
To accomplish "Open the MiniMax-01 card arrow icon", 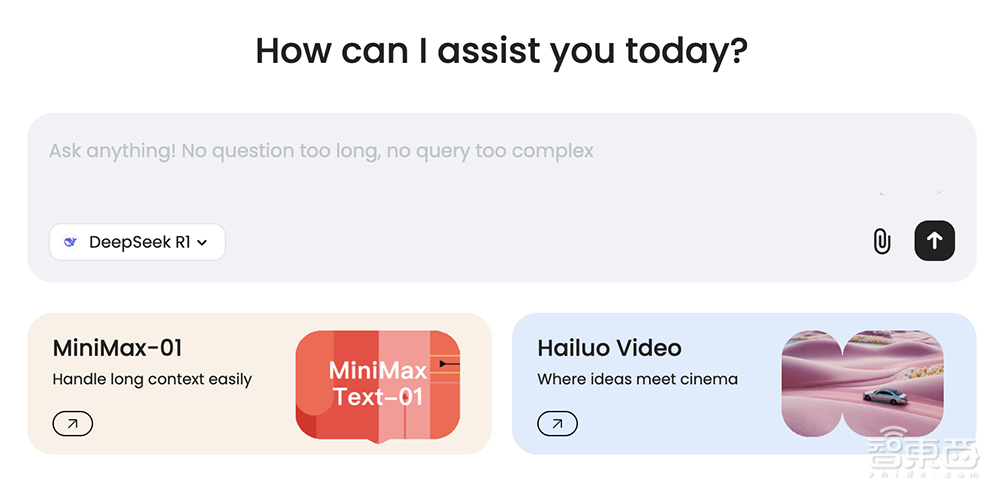I will [x=72, y=424].
